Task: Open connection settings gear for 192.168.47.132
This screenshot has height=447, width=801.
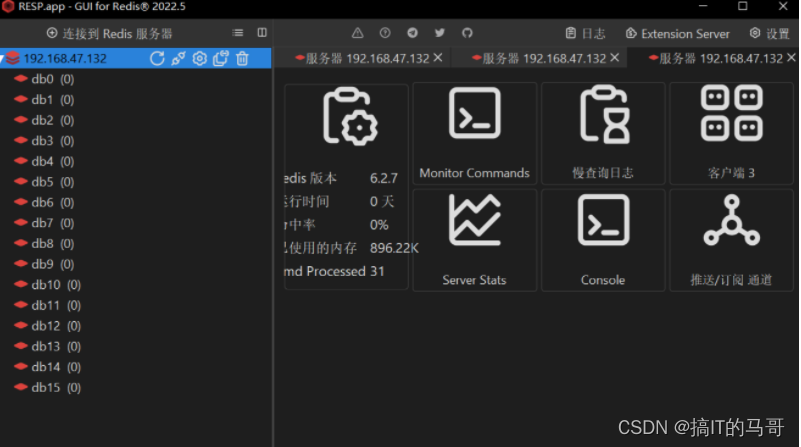Action: coord(200,58)
